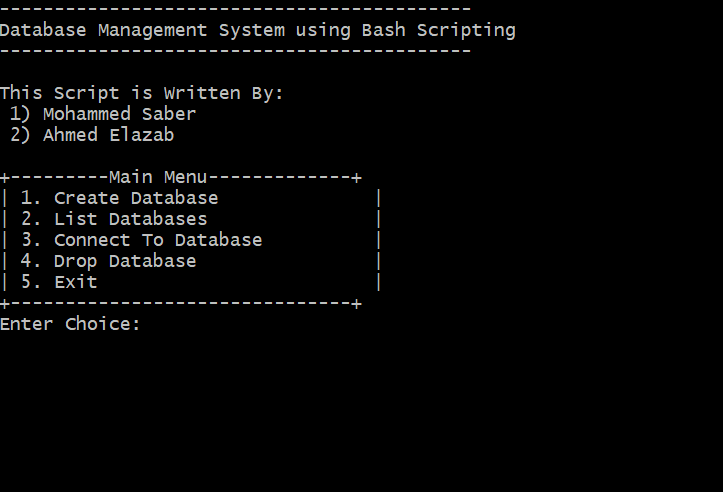Click the bottom border line of the menu box
Image resolution: width=723 pixels, height=492 pixels.
[181, 303]
